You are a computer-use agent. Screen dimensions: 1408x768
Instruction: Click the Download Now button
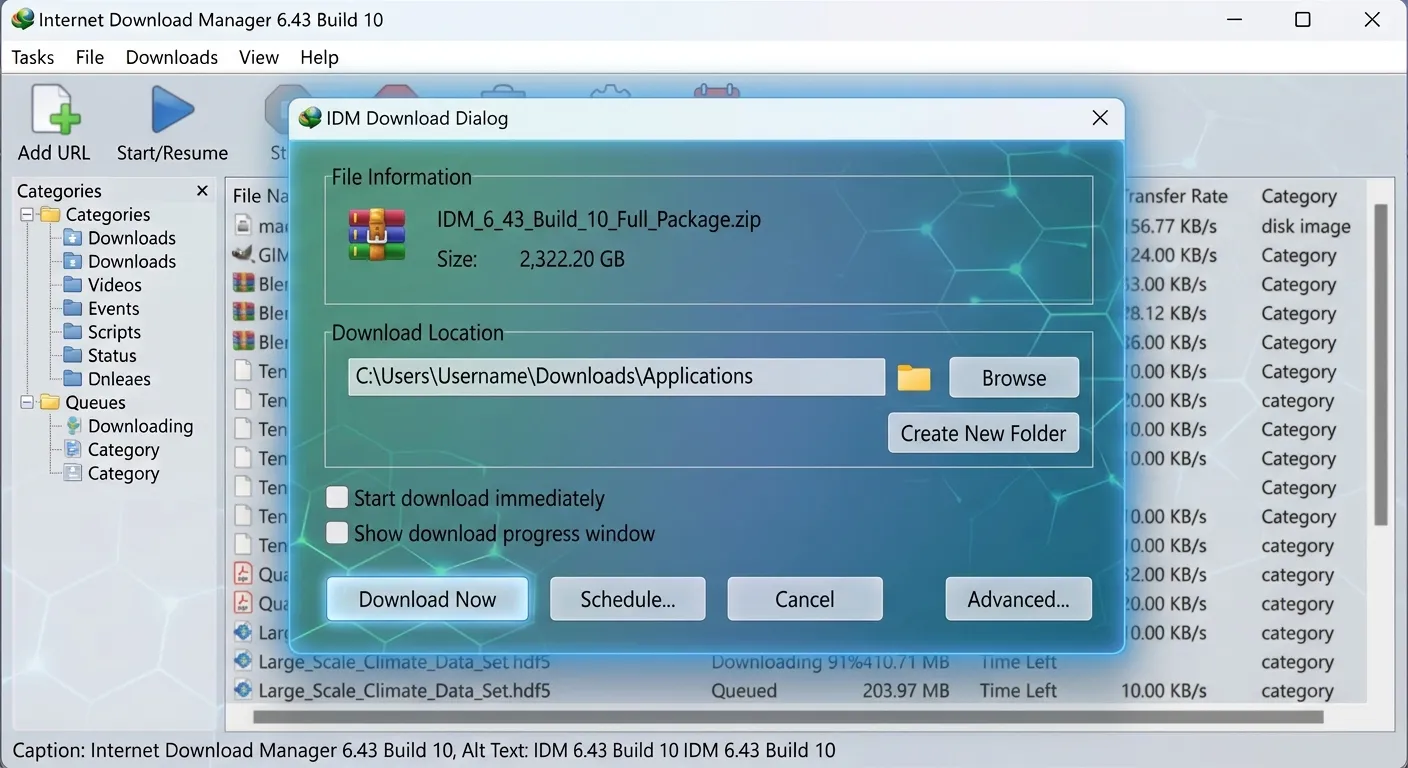coord(427,599)
